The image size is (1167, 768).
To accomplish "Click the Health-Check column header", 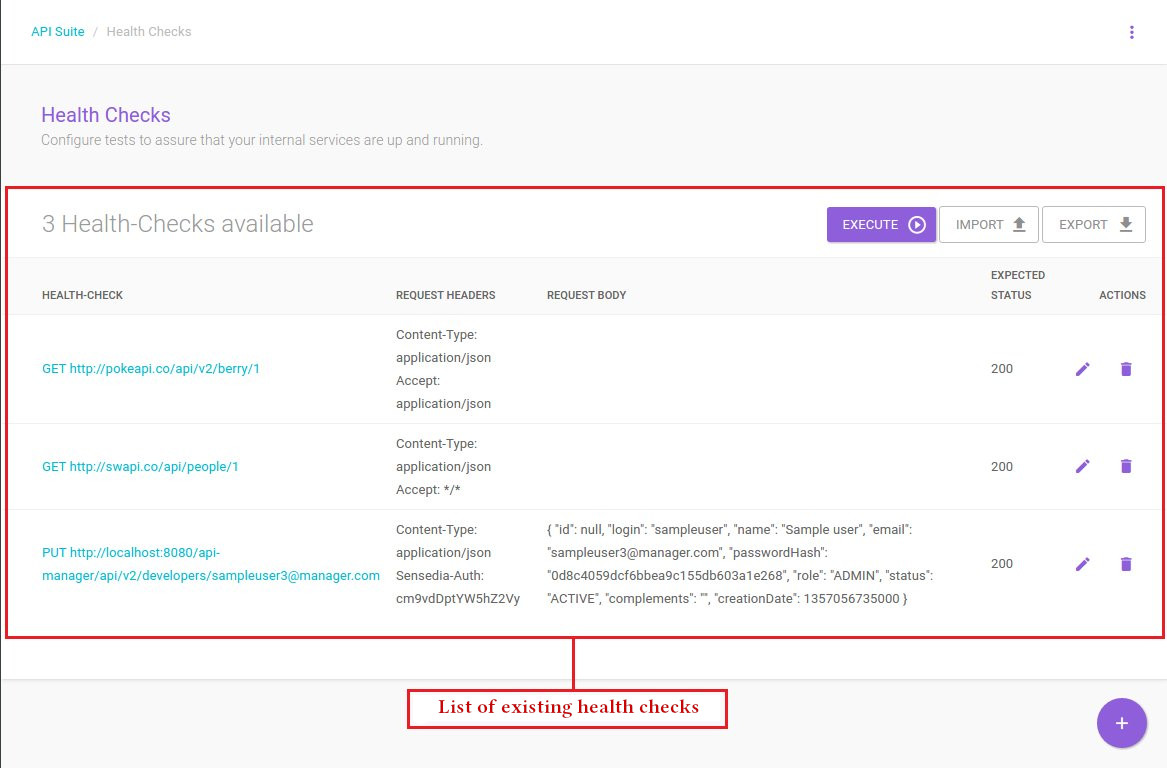I will pos(82,295).
